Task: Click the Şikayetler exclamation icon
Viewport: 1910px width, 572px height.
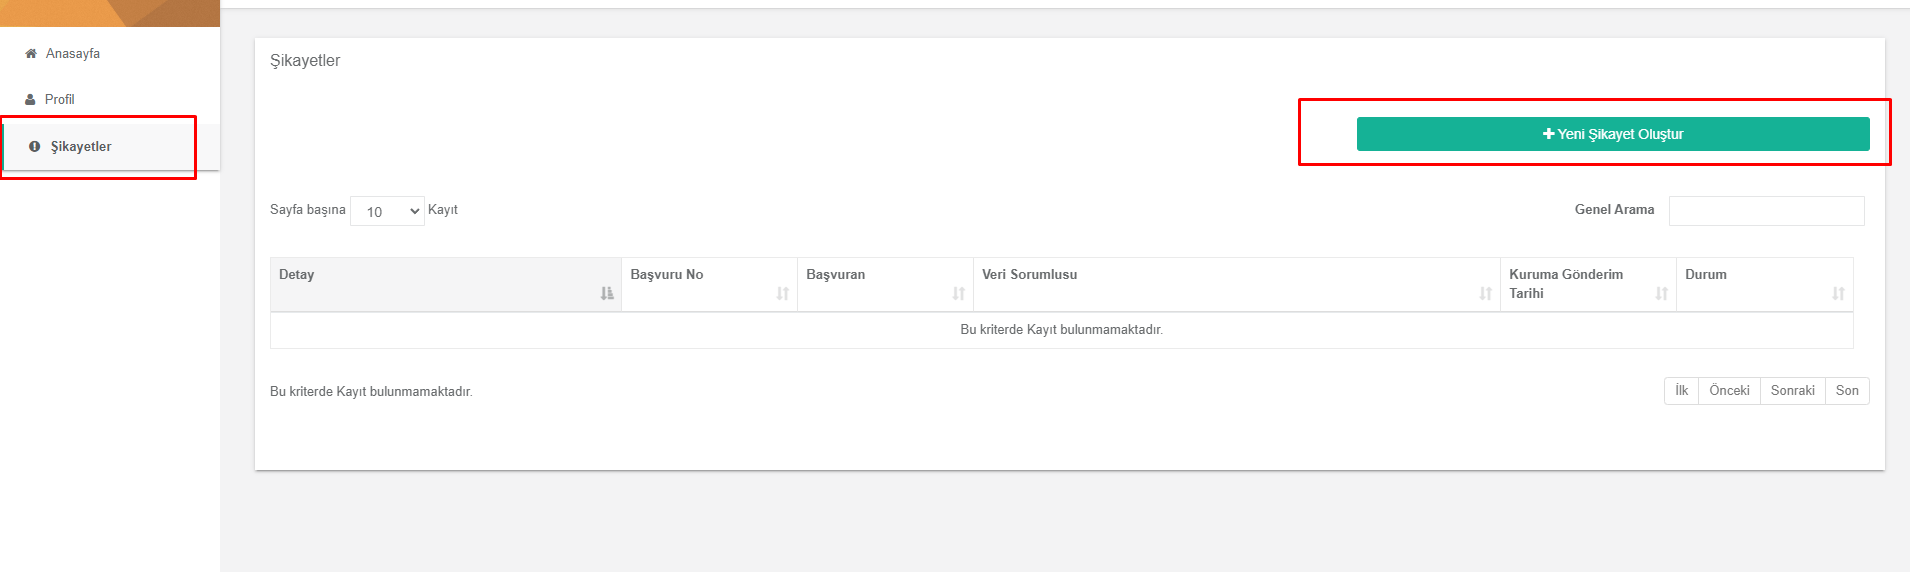Action: tap(35, 147)
